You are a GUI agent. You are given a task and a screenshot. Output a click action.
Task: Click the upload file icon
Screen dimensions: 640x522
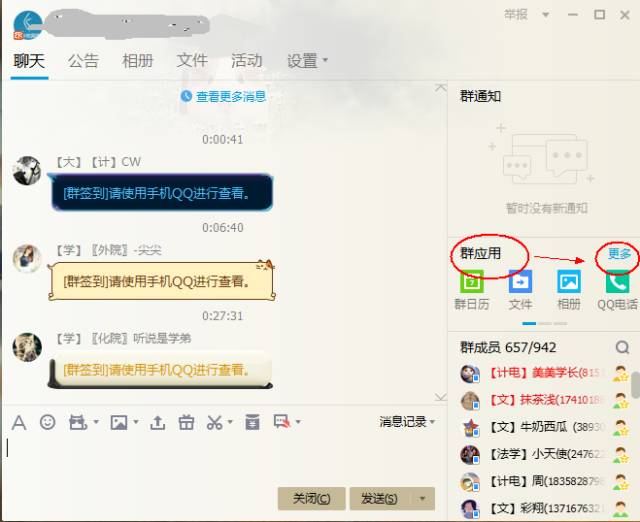point(158,422)
